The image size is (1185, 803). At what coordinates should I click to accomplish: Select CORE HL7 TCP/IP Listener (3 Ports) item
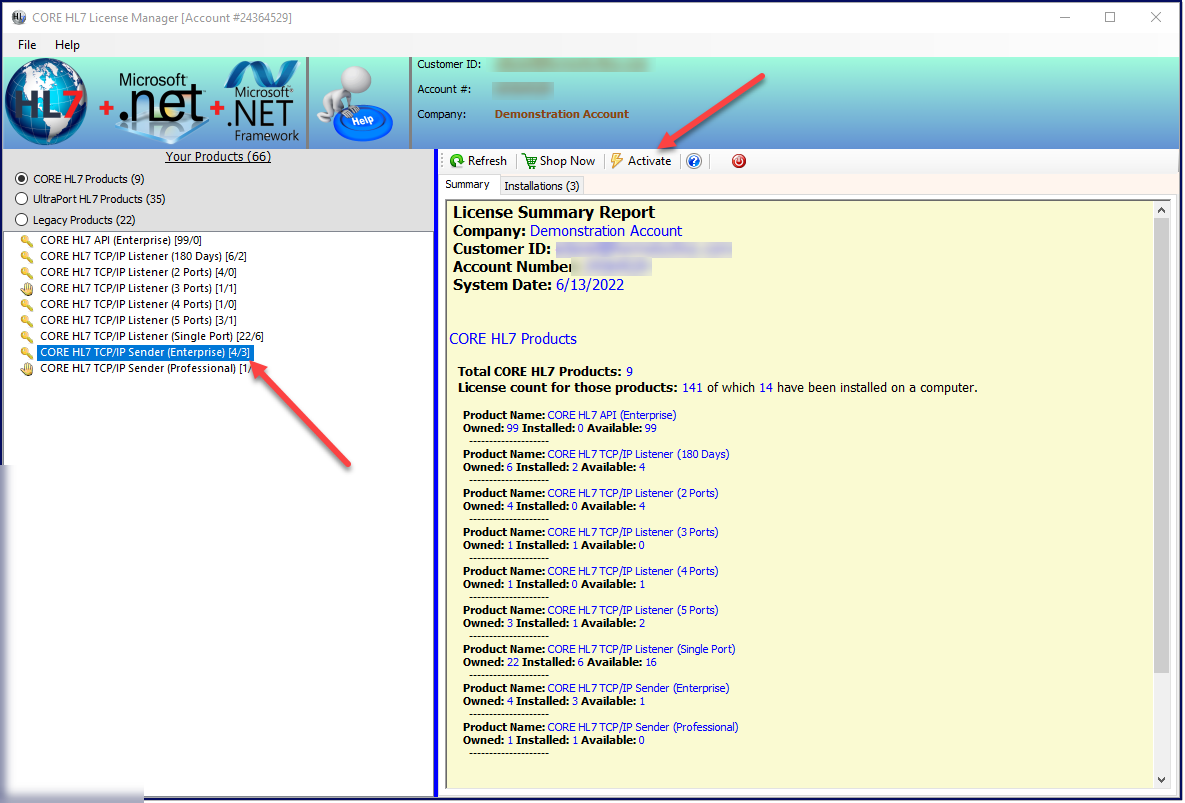click(x=138, y=288)
